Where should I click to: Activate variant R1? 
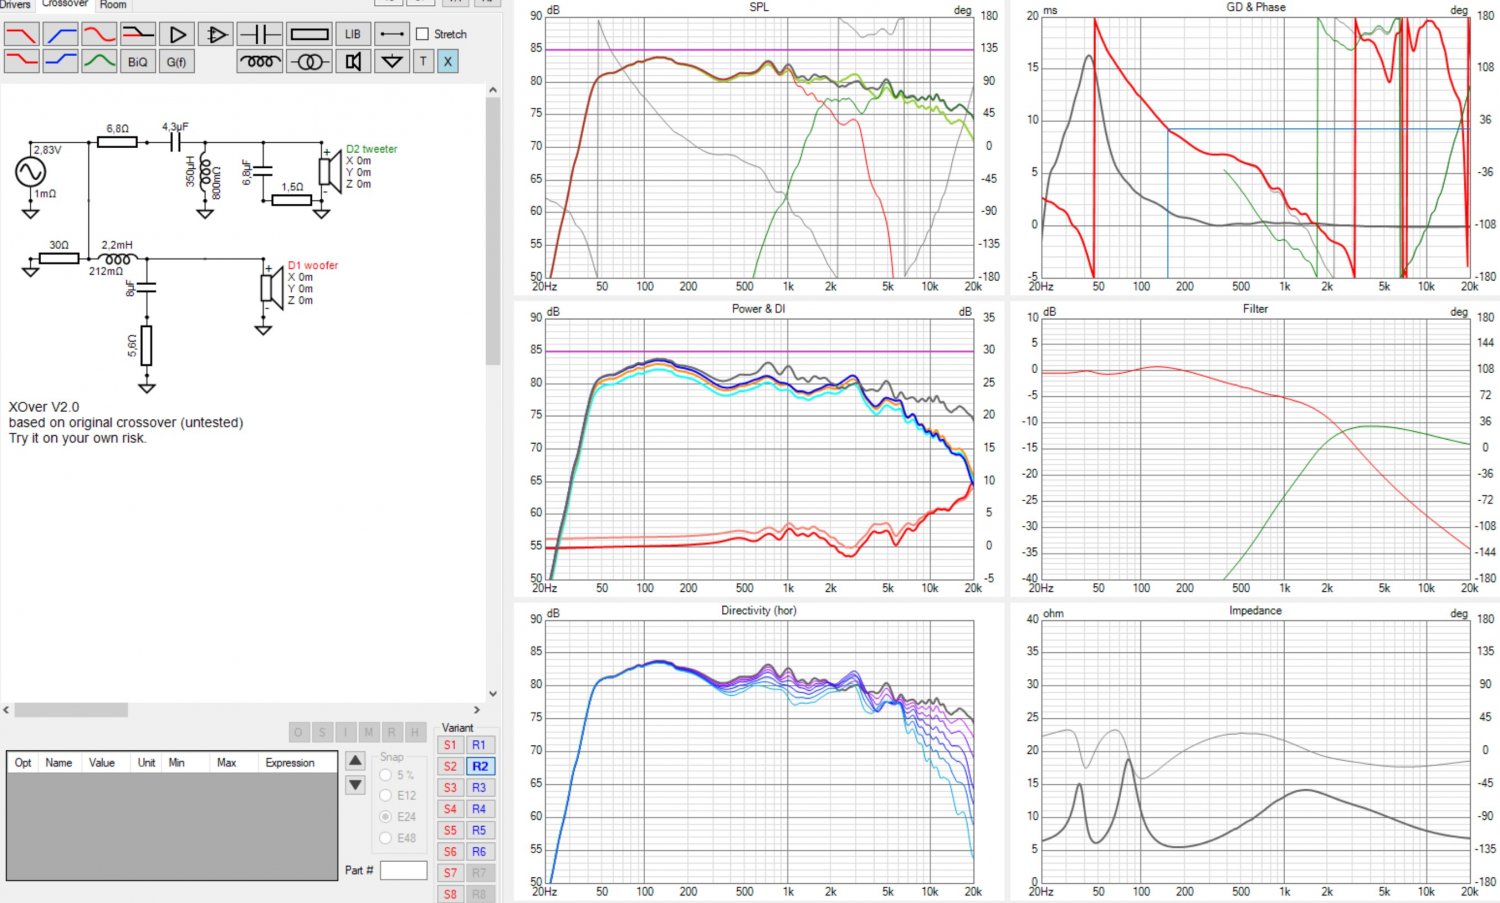point(480,745)
